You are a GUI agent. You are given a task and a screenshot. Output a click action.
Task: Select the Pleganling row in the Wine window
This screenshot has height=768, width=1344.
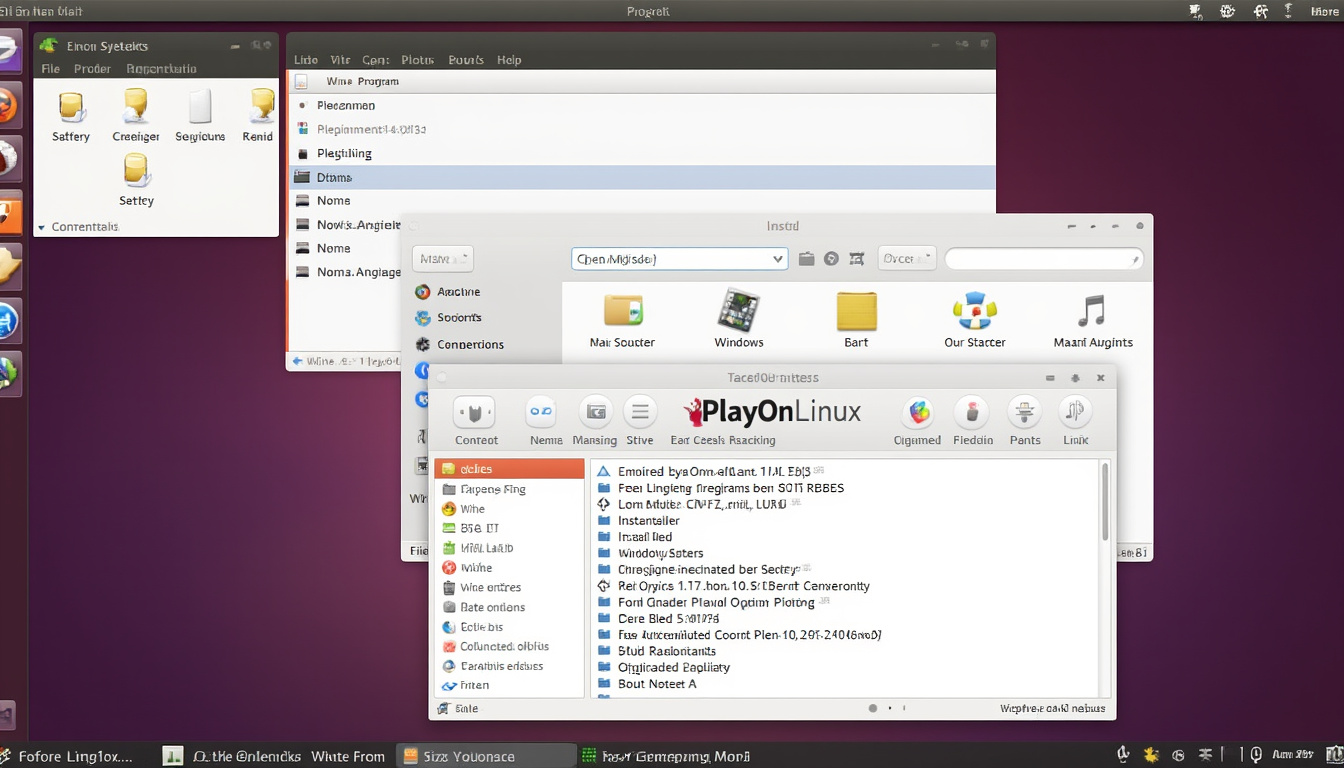642,153
